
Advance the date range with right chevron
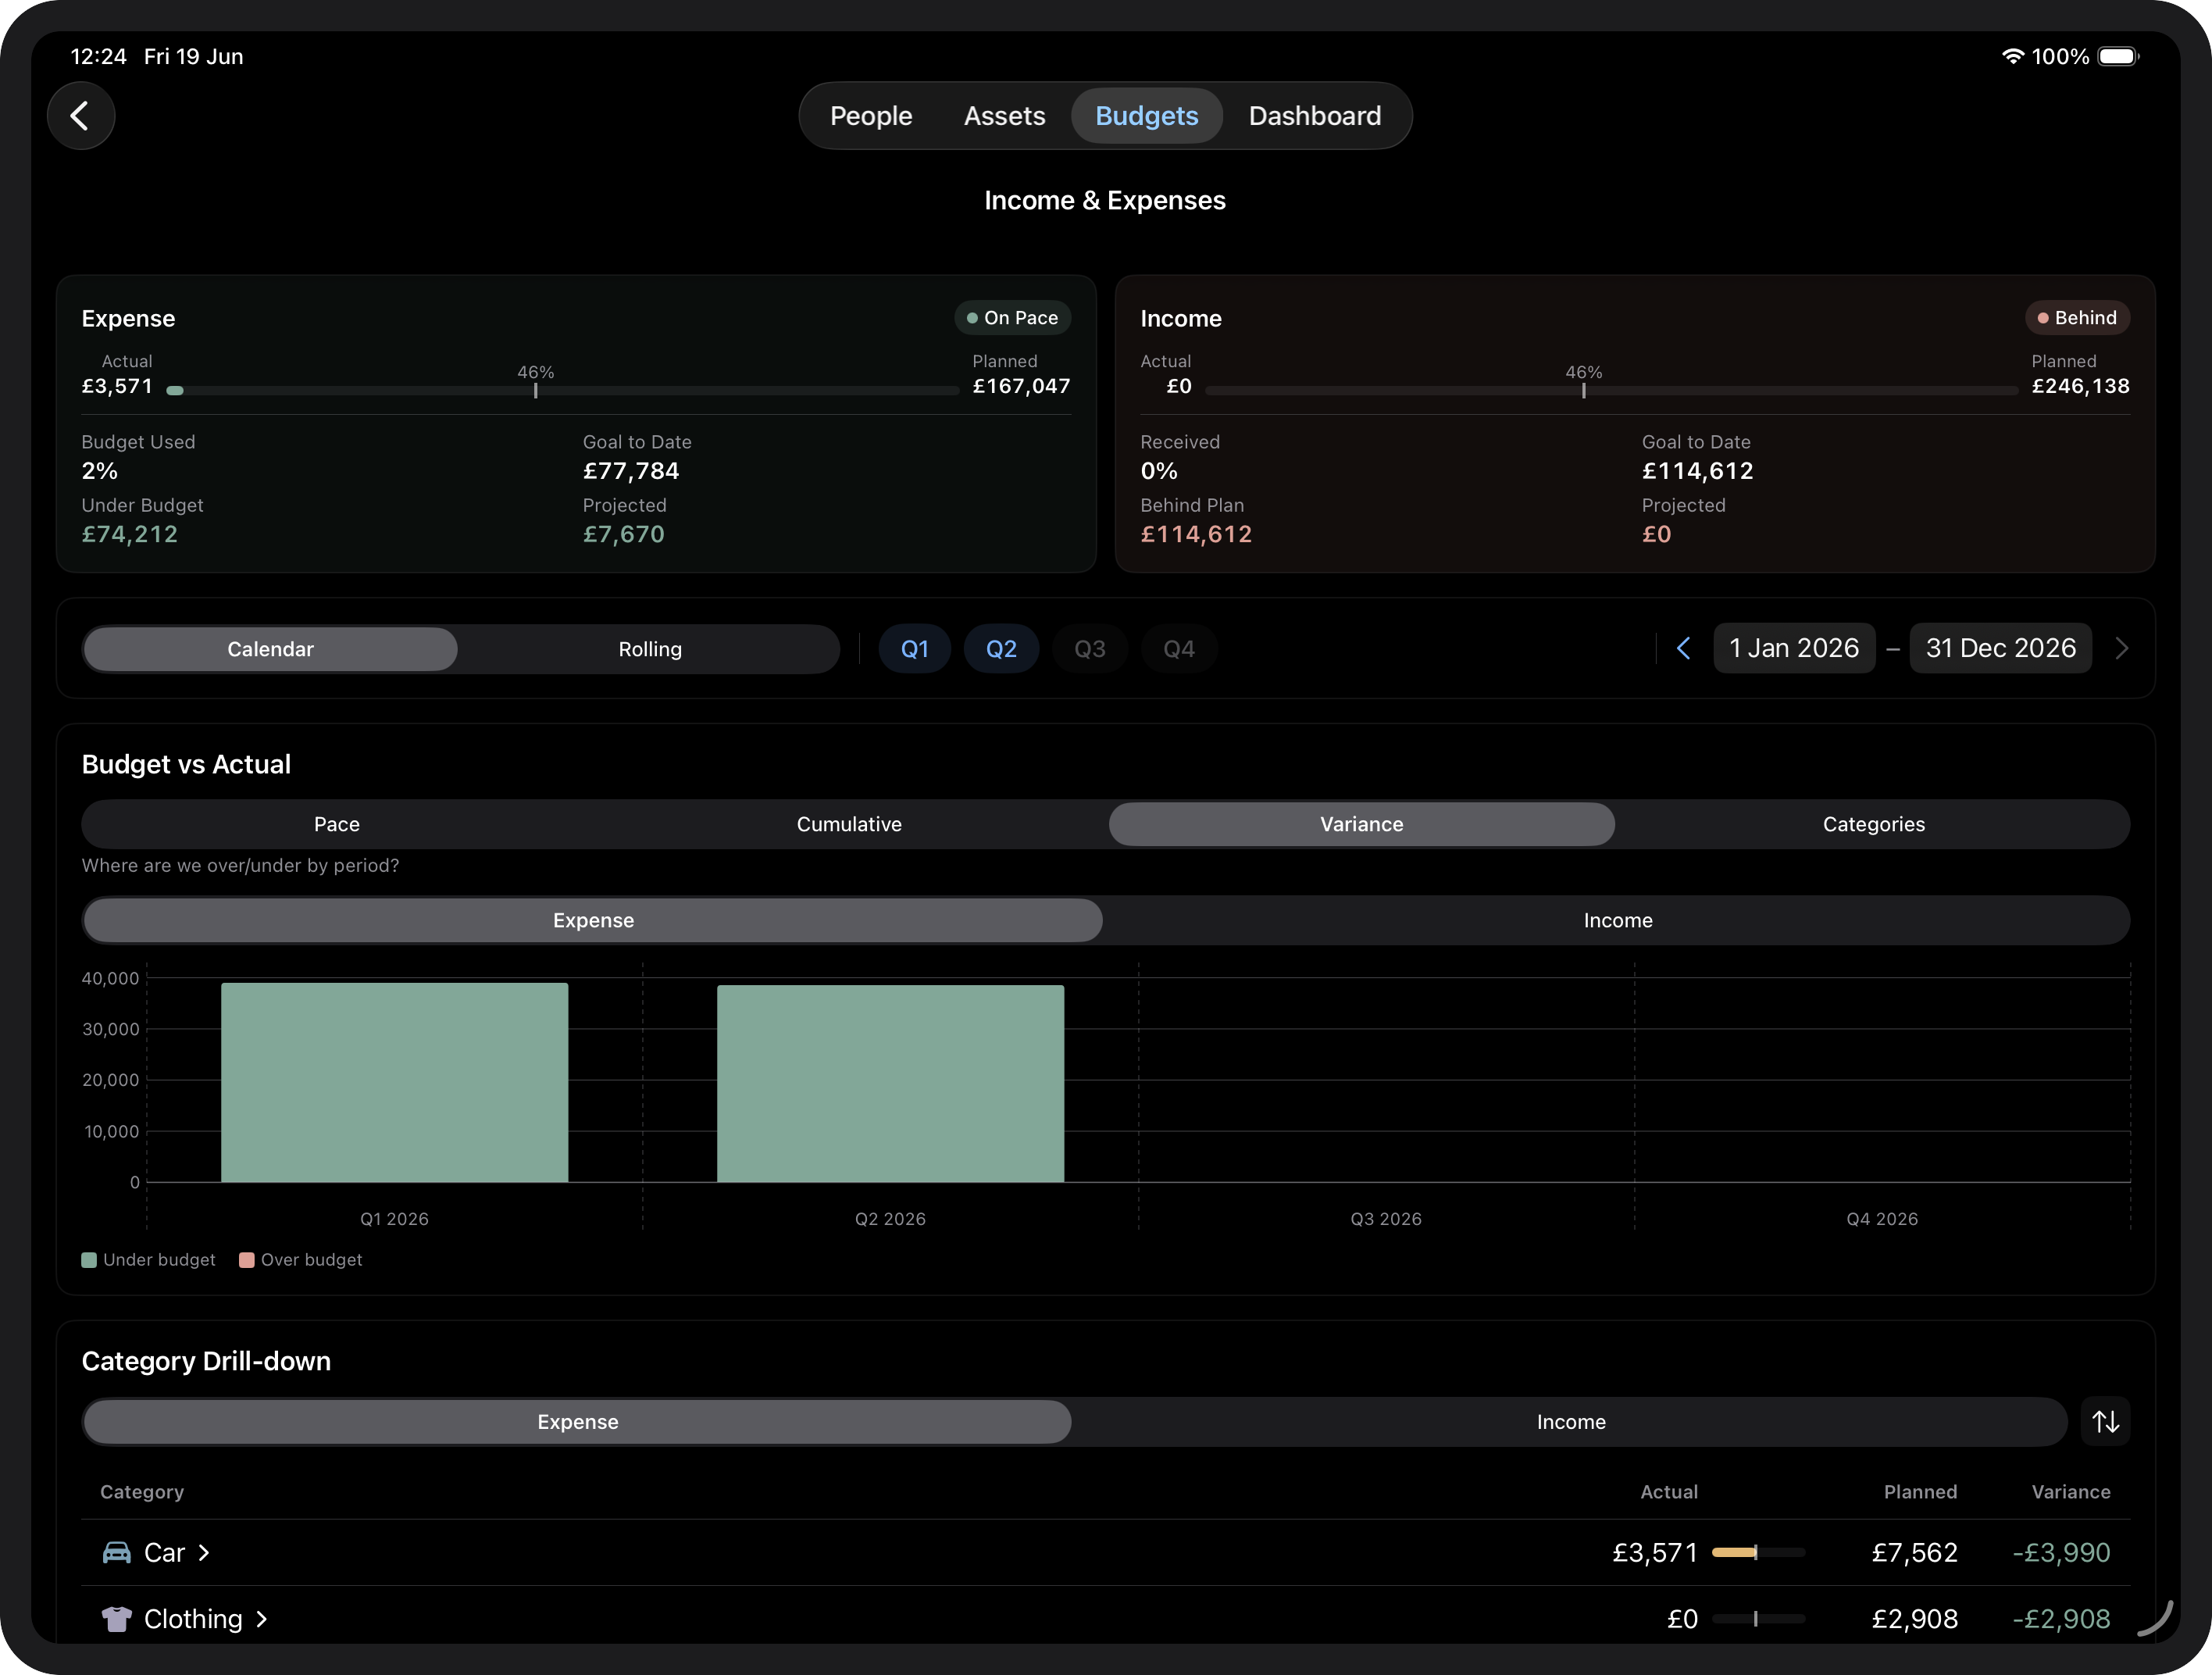tap(2121, 648)
